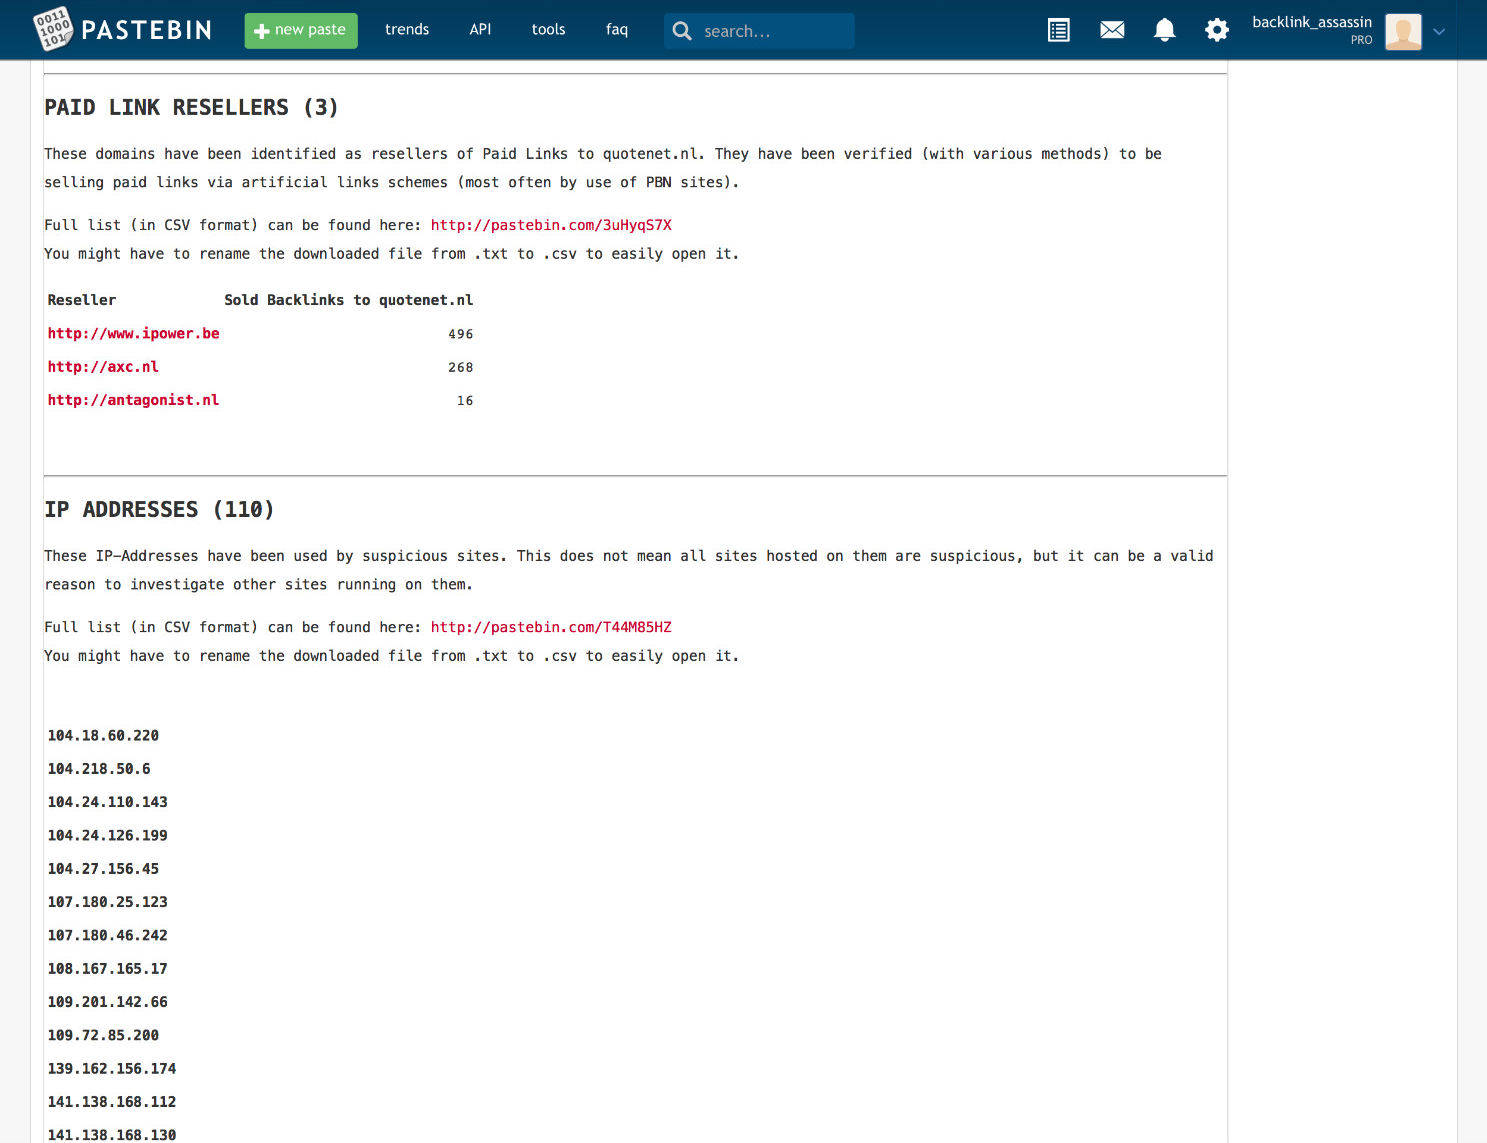Click the new paste button
1487x1143 pixels.
[301, 30]
